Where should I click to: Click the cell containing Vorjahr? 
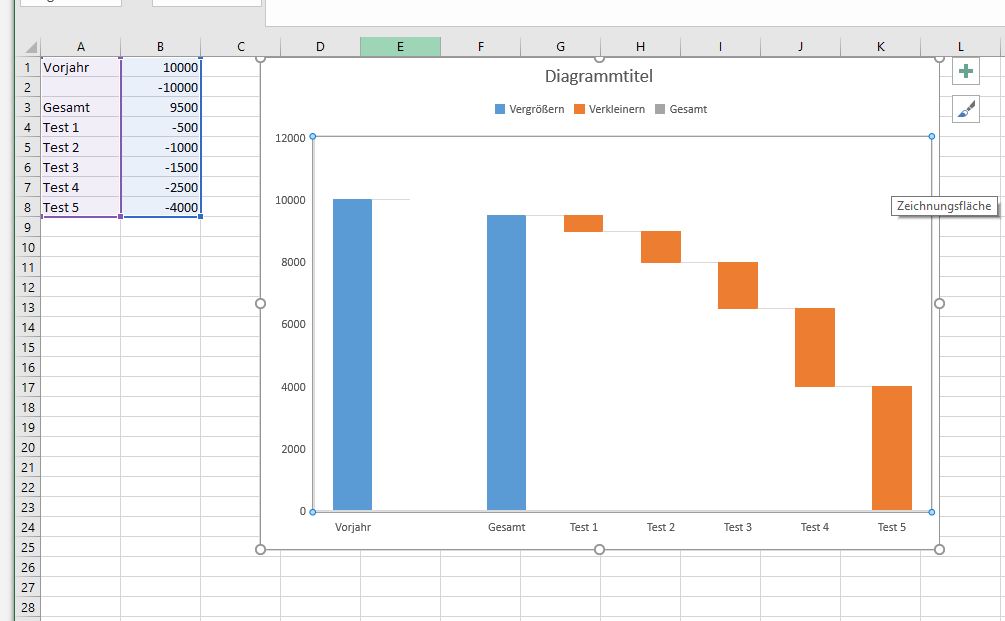pyautogui.click(x=80, y=67)
